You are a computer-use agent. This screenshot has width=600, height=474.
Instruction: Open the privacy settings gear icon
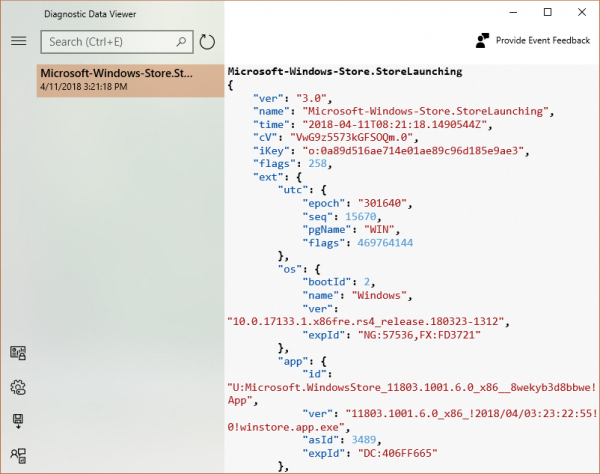click(x=18, y=387)
